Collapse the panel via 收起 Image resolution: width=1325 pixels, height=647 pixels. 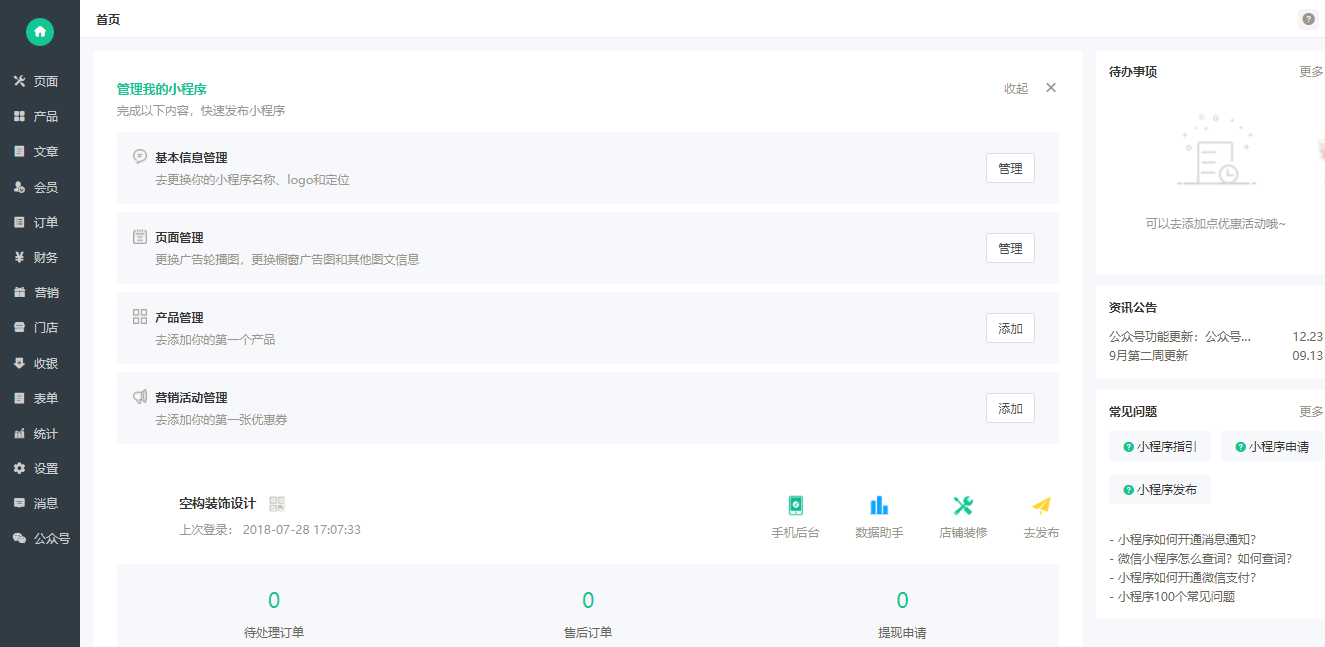point(1016,89)
